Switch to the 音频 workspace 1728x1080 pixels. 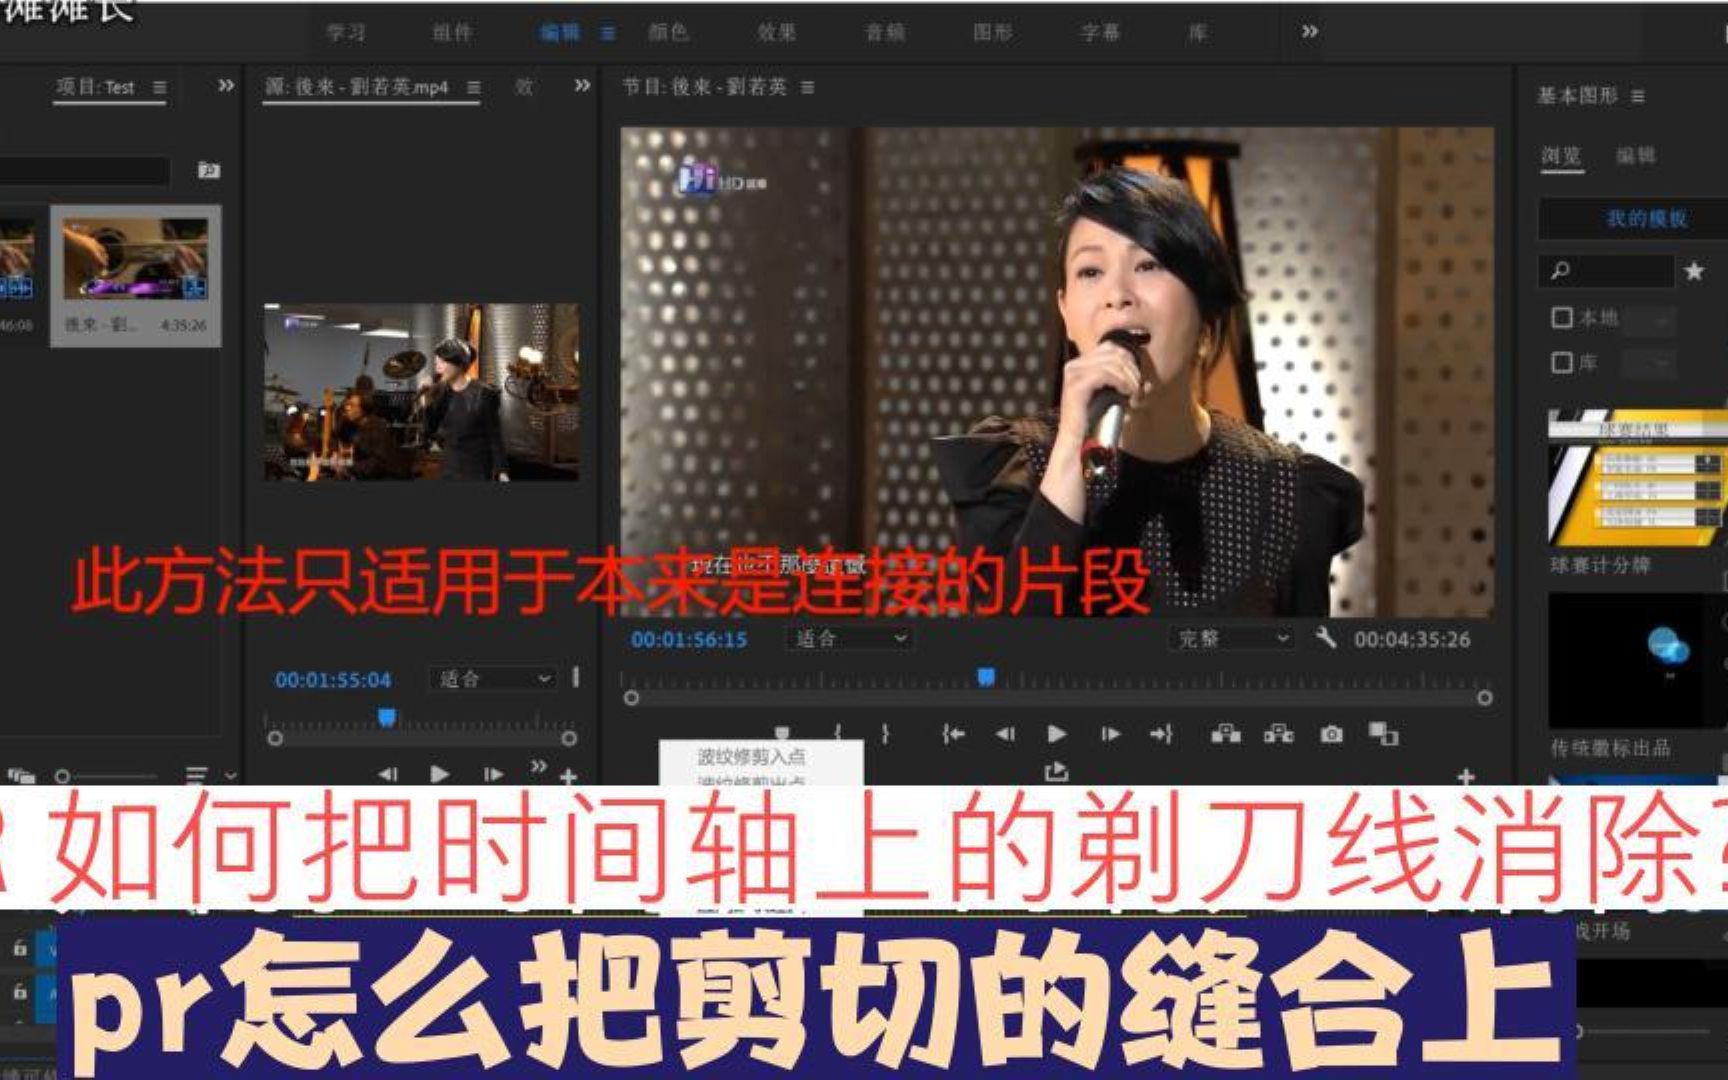(x=885, y=33)
